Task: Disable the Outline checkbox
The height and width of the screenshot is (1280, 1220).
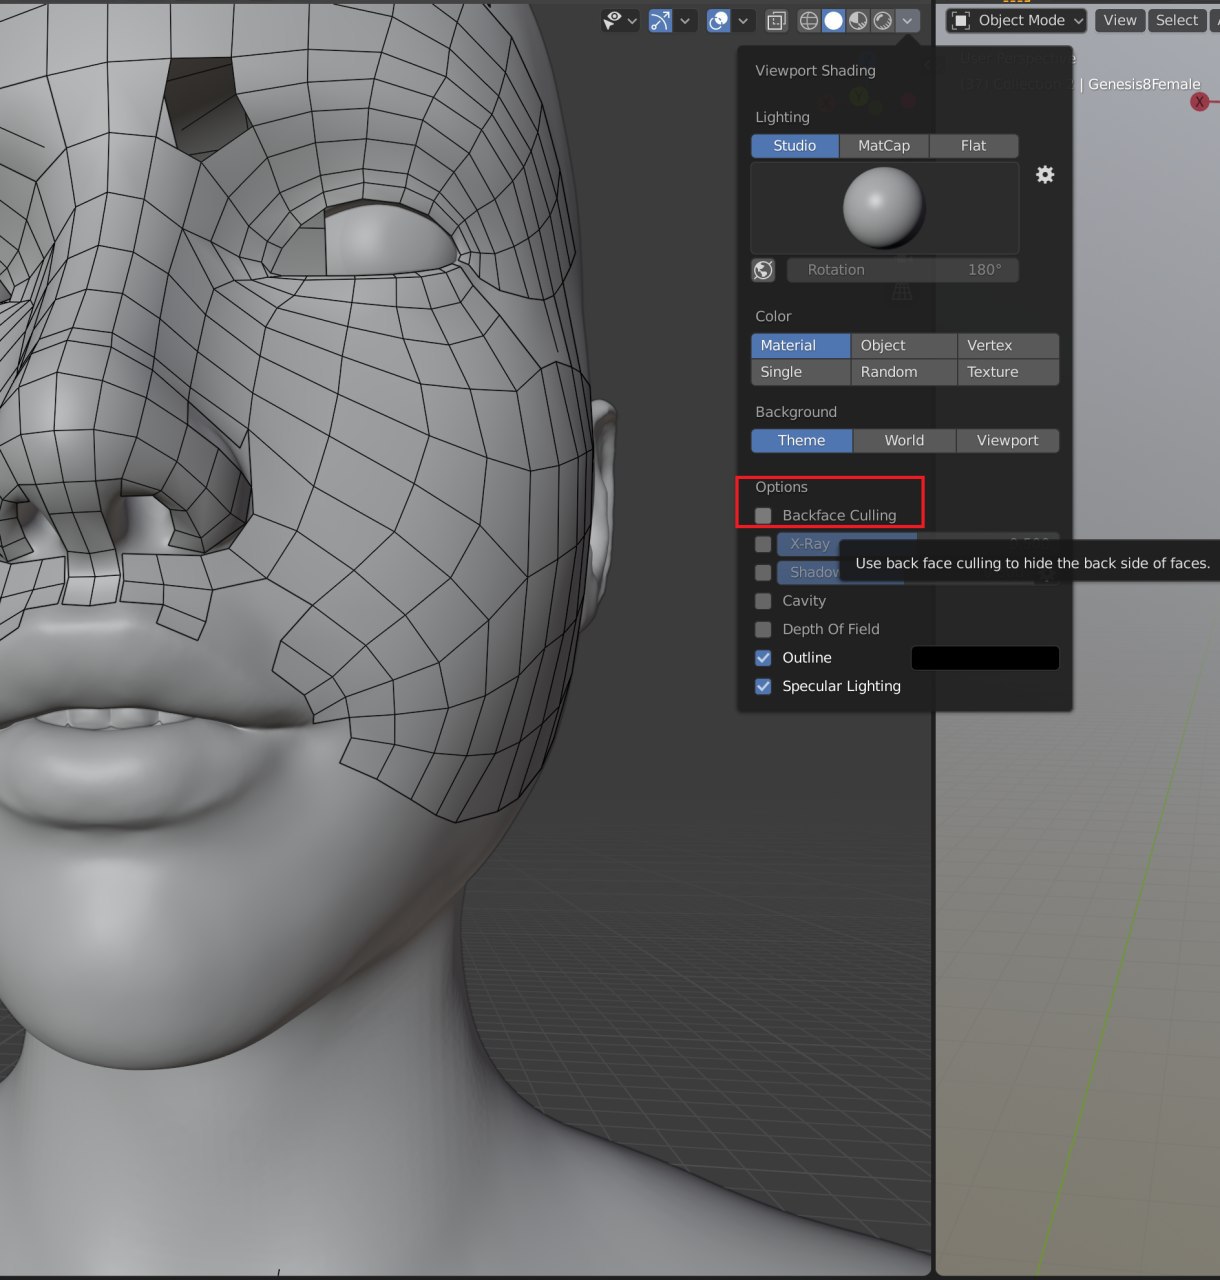Action: pos(763,658)
